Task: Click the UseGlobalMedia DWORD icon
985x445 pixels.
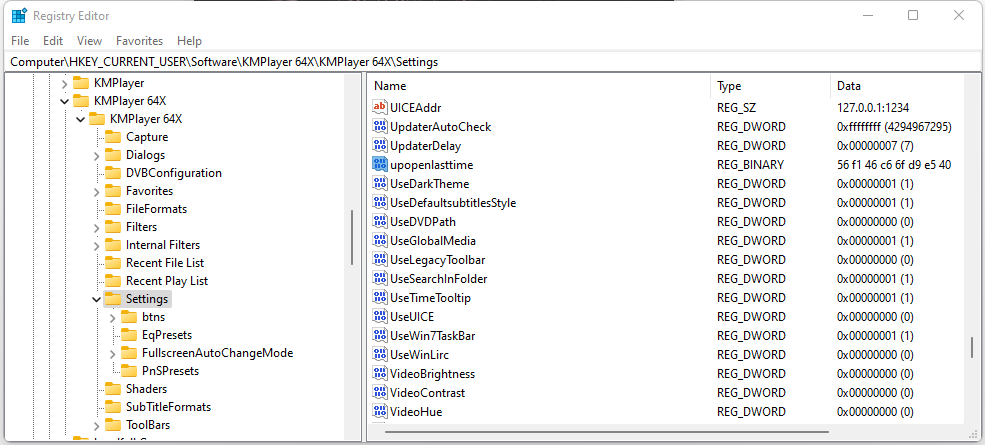Action: point(379,241)
